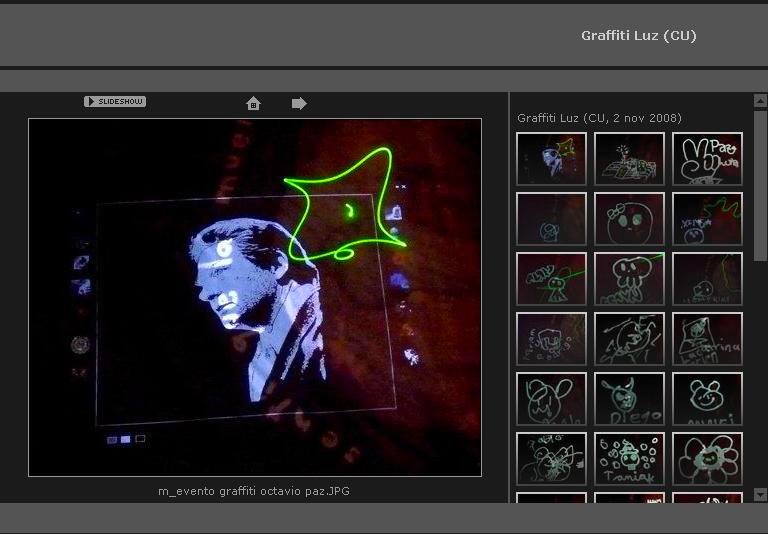This screenshot has width=768, height=534.
Task: Open the green-laser skull thumbnail in third row
Action: (629, 279)
